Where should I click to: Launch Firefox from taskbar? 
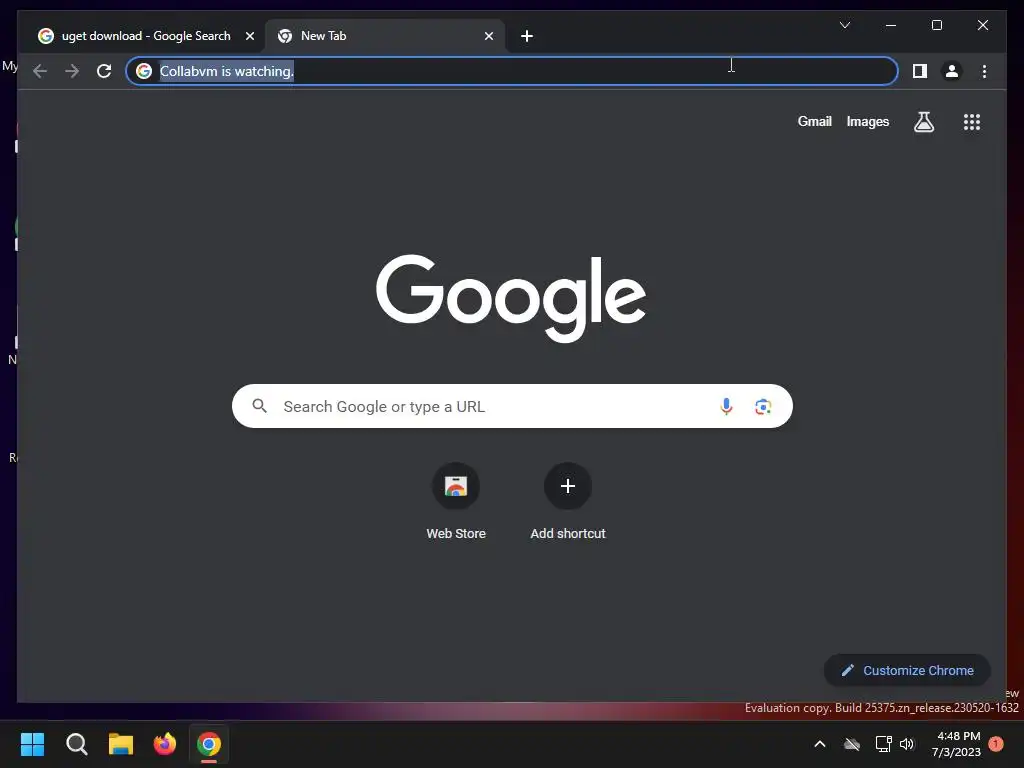click(x=165, y=744)
